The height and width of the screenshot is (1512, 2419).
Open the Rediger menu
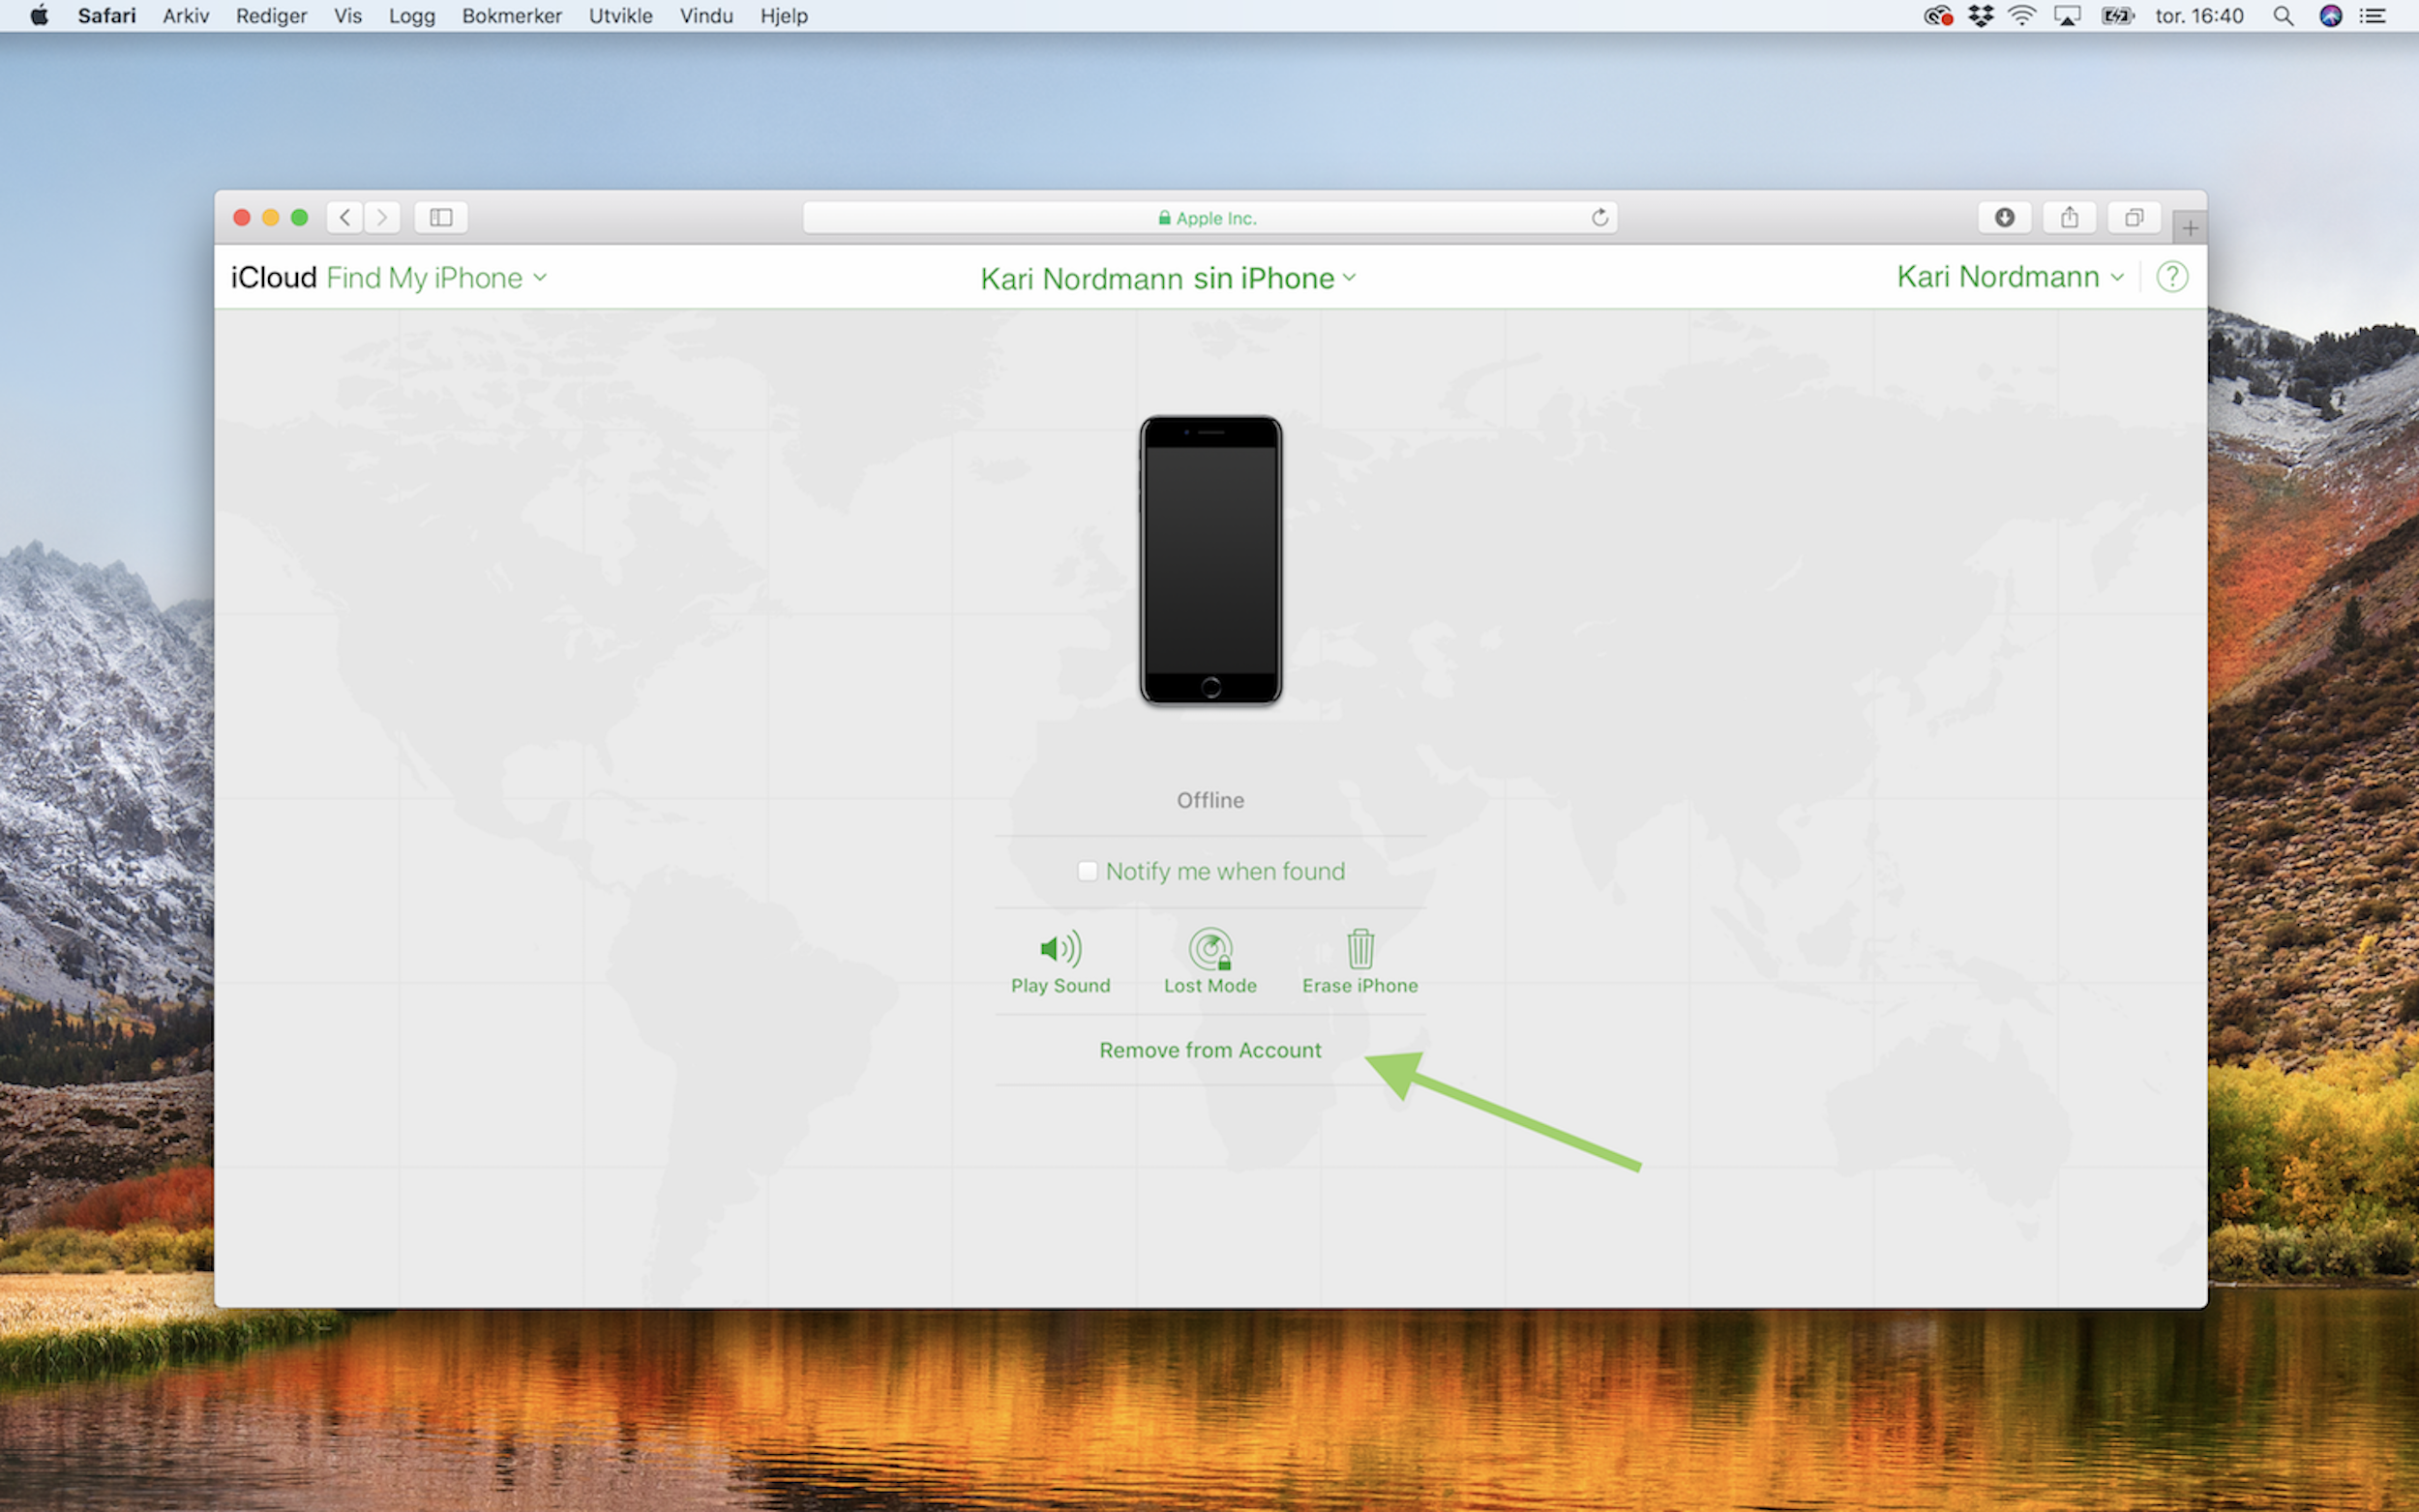[271, 16]
